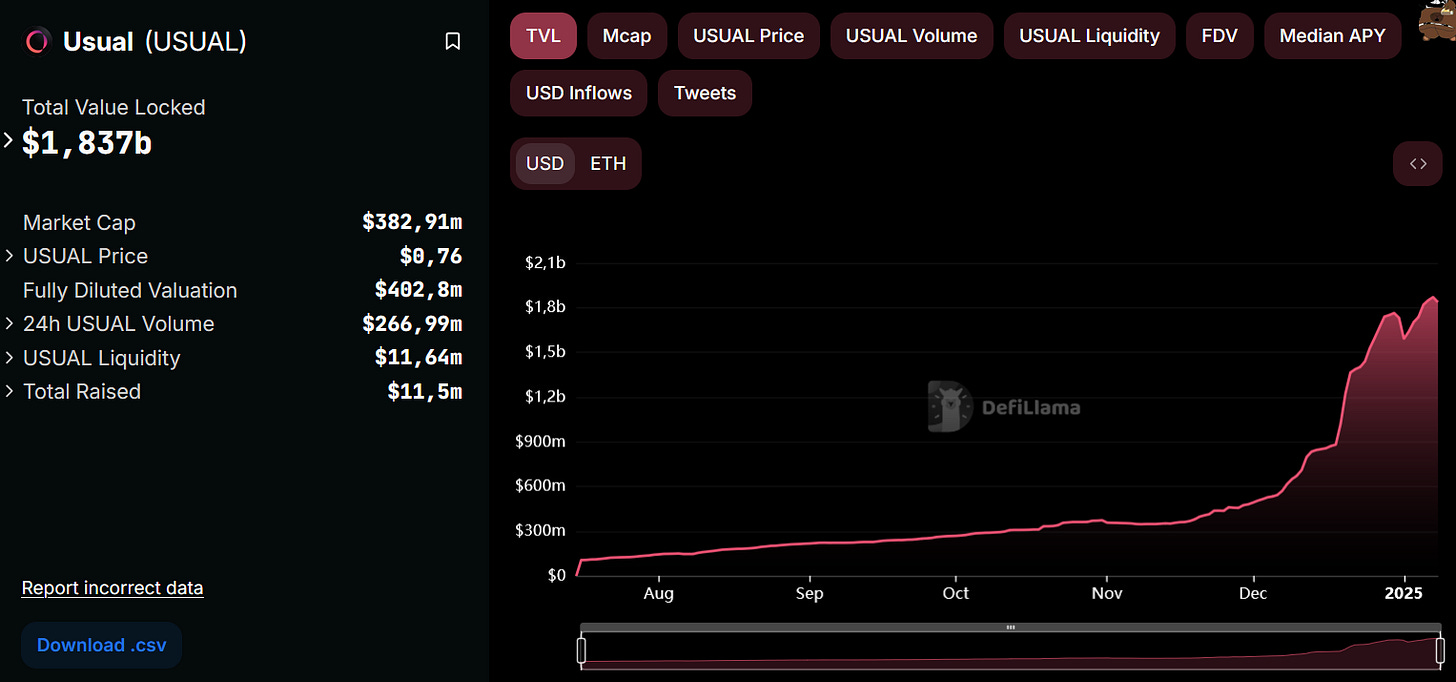Click the Dec label on chart axis
Image resolution: width=1456 pixels, height=682 pixels.
point(1253,593)
